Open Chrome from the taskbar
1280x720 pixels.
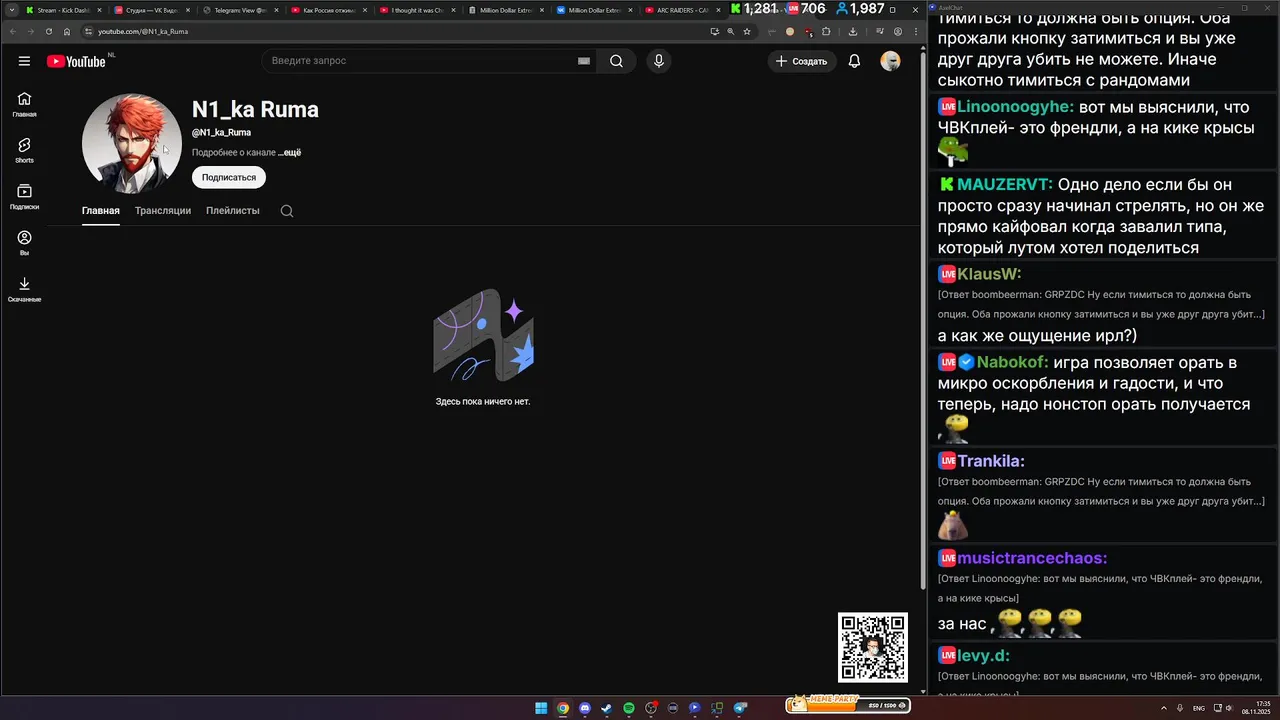563,708
